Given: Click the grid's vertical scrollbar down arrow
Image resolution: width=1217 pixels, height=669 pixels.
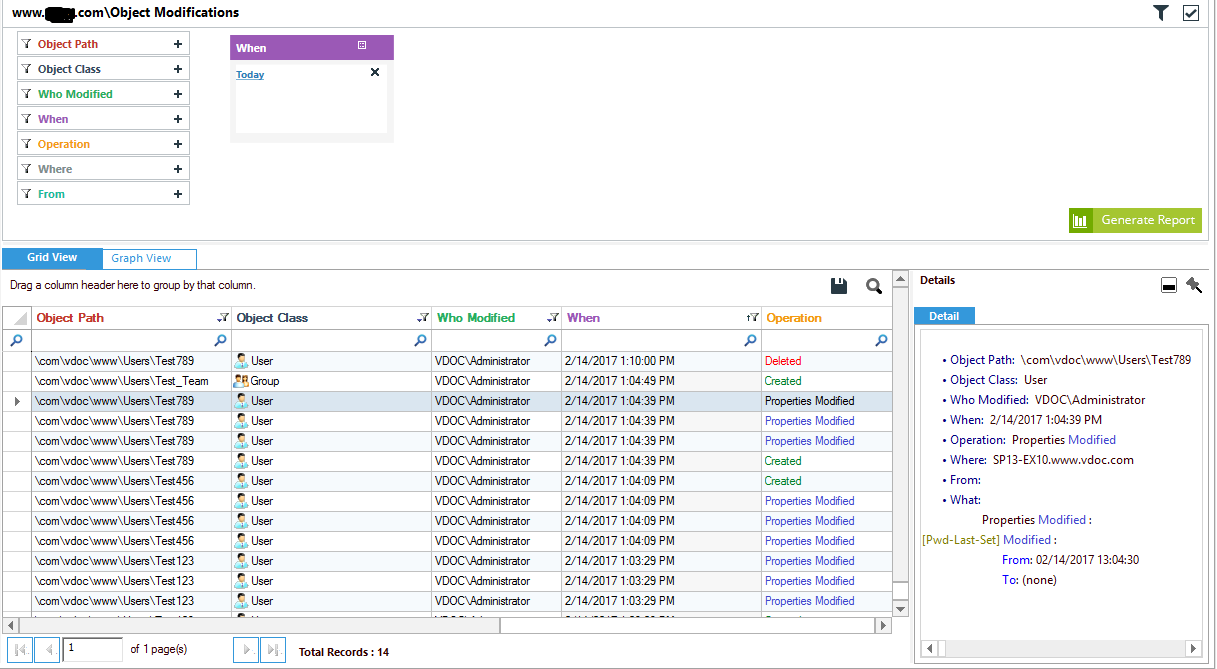Looking at the screenshot, I should (x=900, y=609).
